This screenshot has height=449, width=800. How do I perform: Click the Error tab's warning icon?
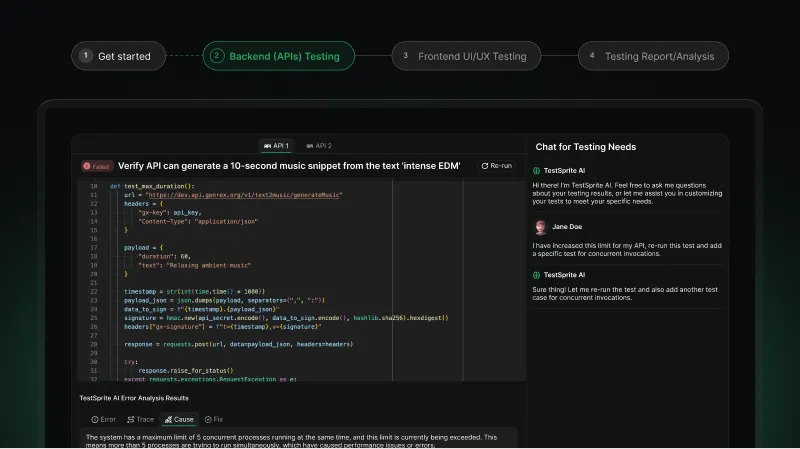pos(95,419)
